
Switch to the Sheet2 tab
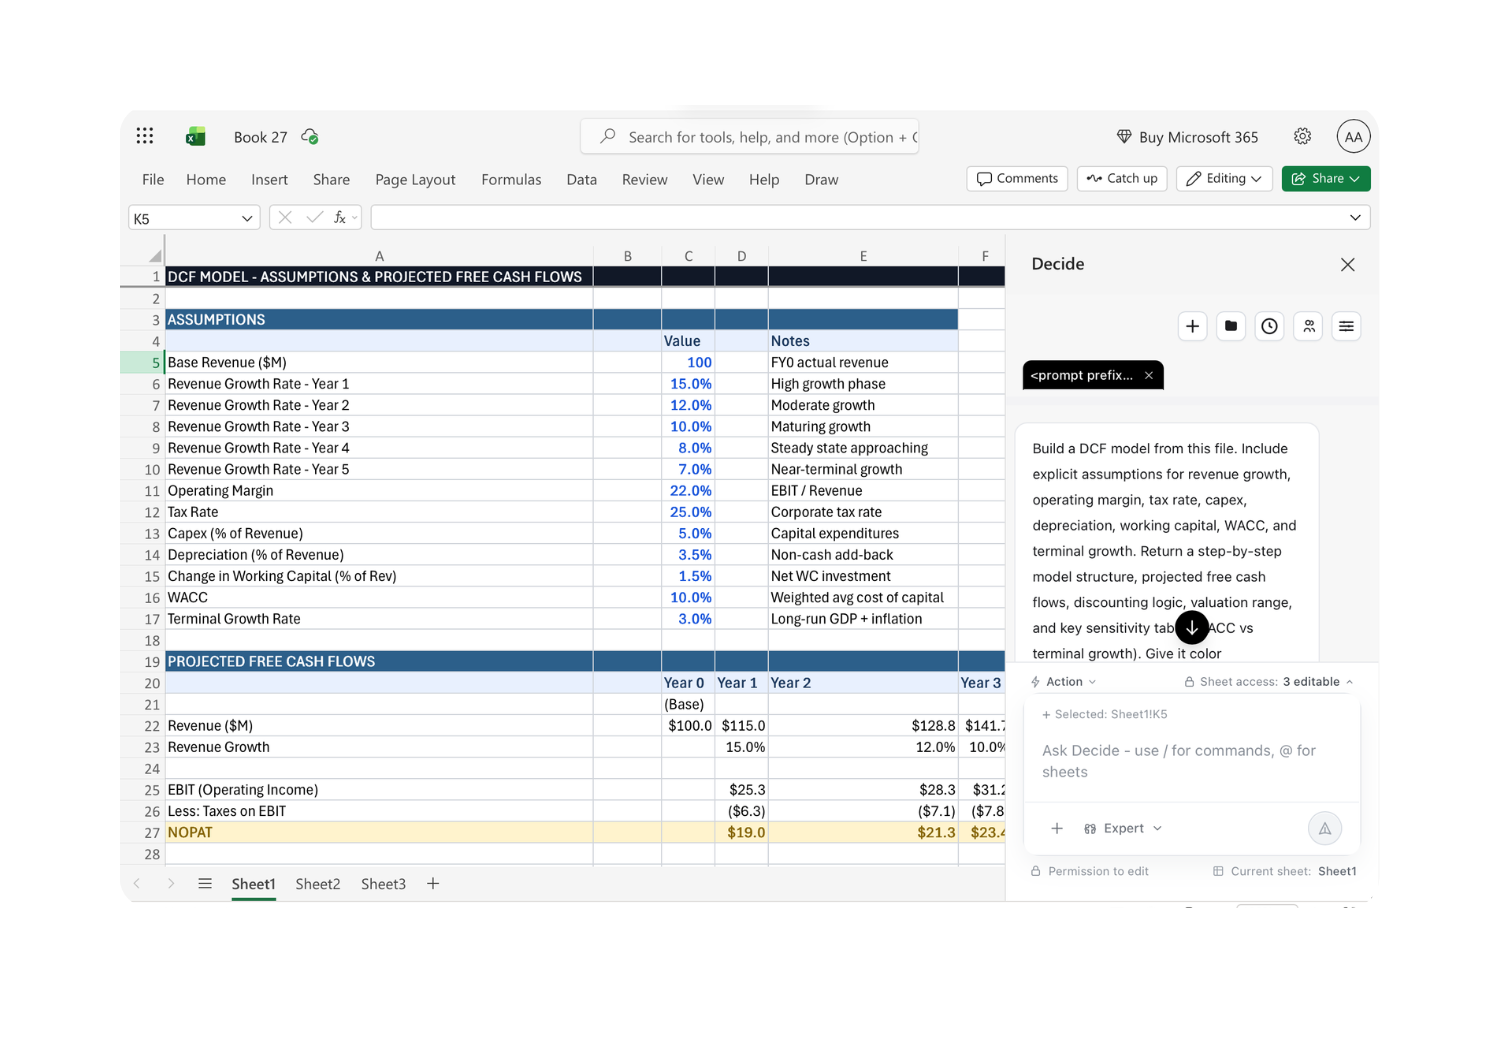(318, 883)
